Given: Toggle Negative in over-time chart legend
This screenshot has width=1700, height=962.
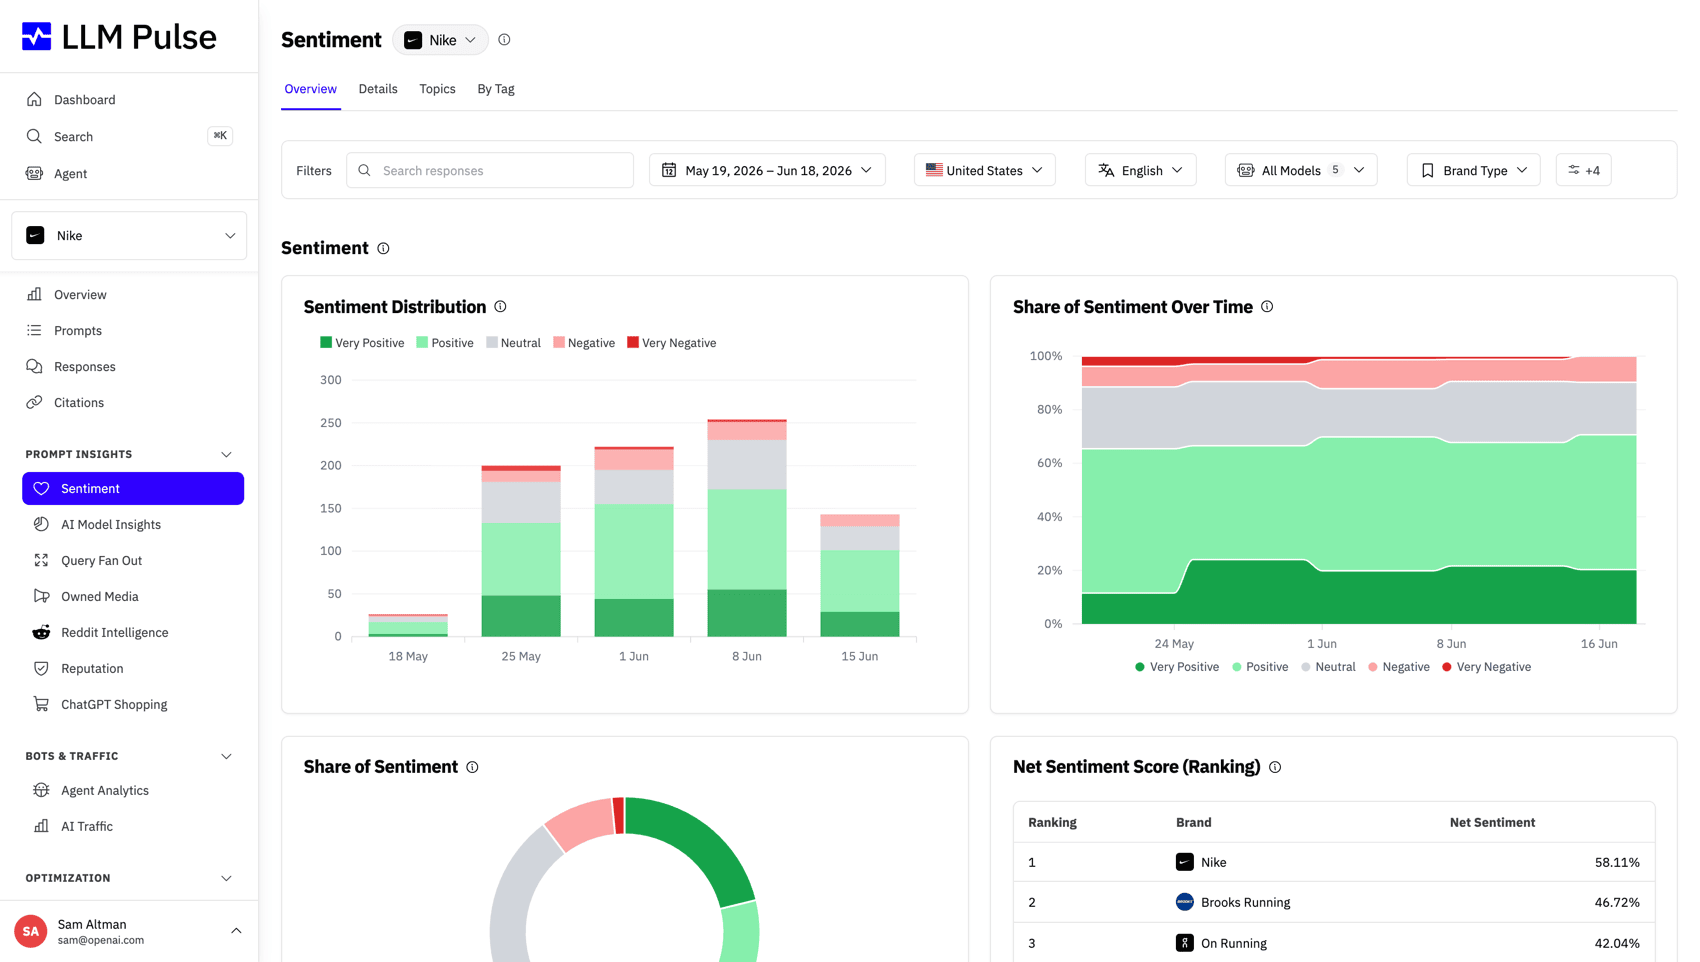Looking at the screenshot, I should [1399, 667].
